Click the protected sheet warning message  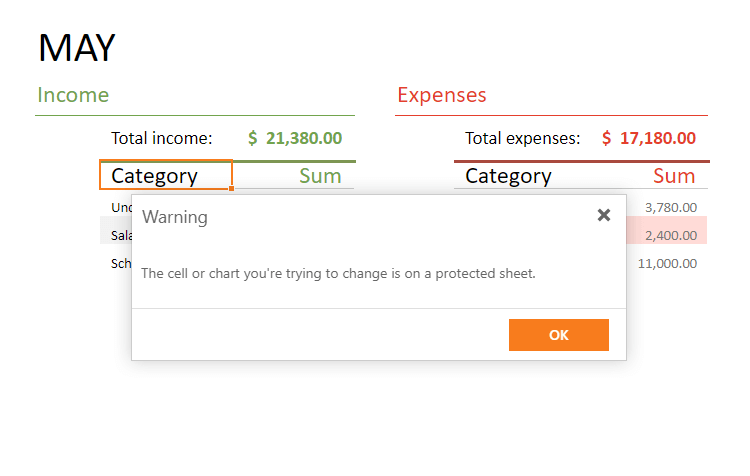[339, 273]
